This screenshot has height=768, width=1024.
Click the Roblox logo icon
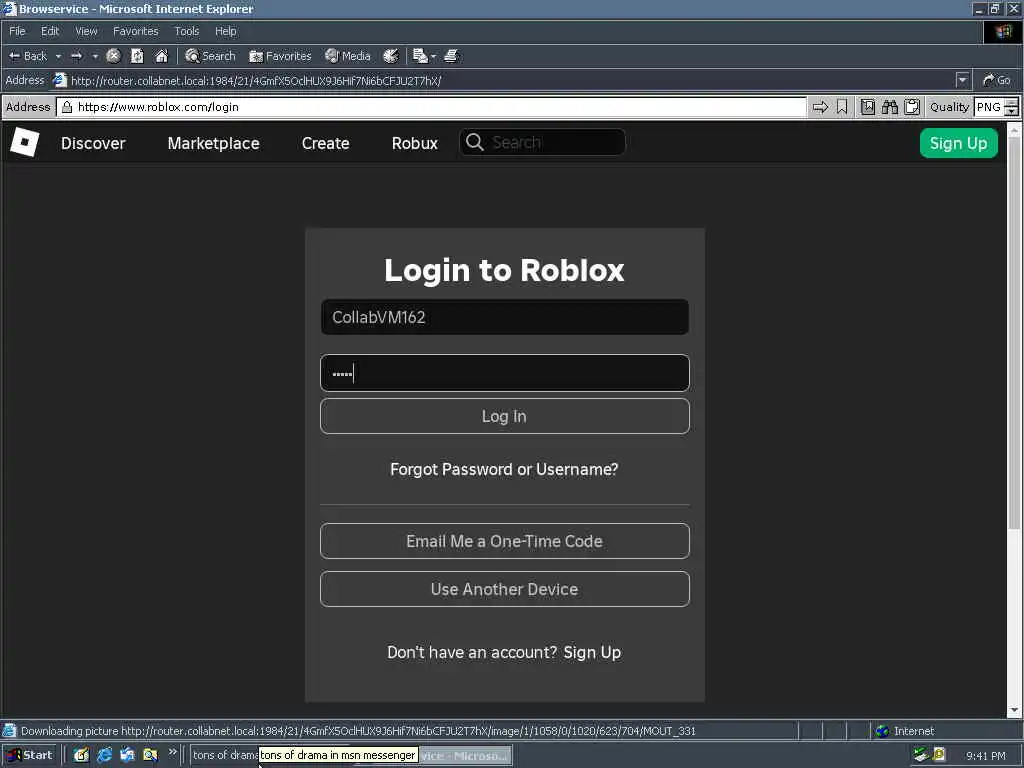(x=25, y=142)
